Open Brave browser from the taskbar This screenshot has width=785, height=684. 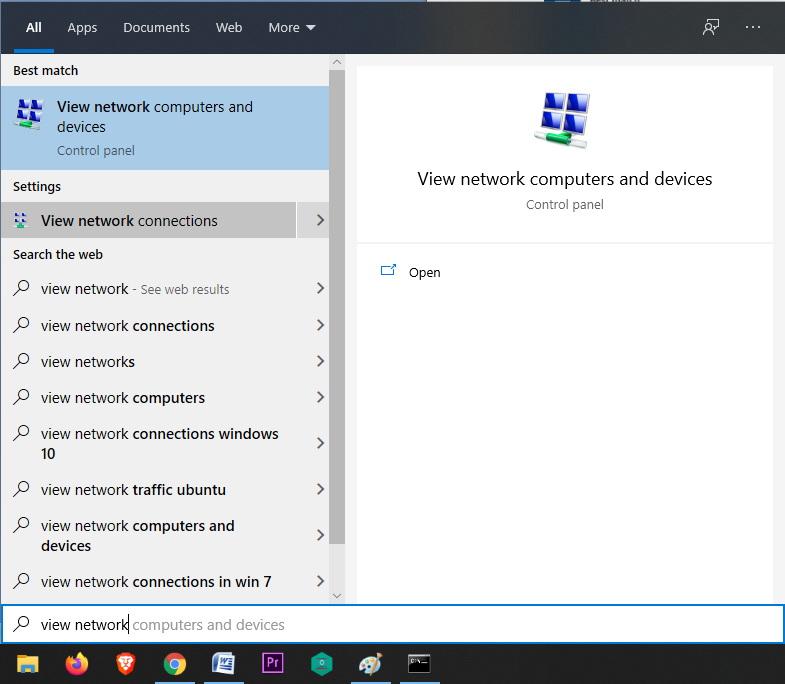(x=126, y=664)
